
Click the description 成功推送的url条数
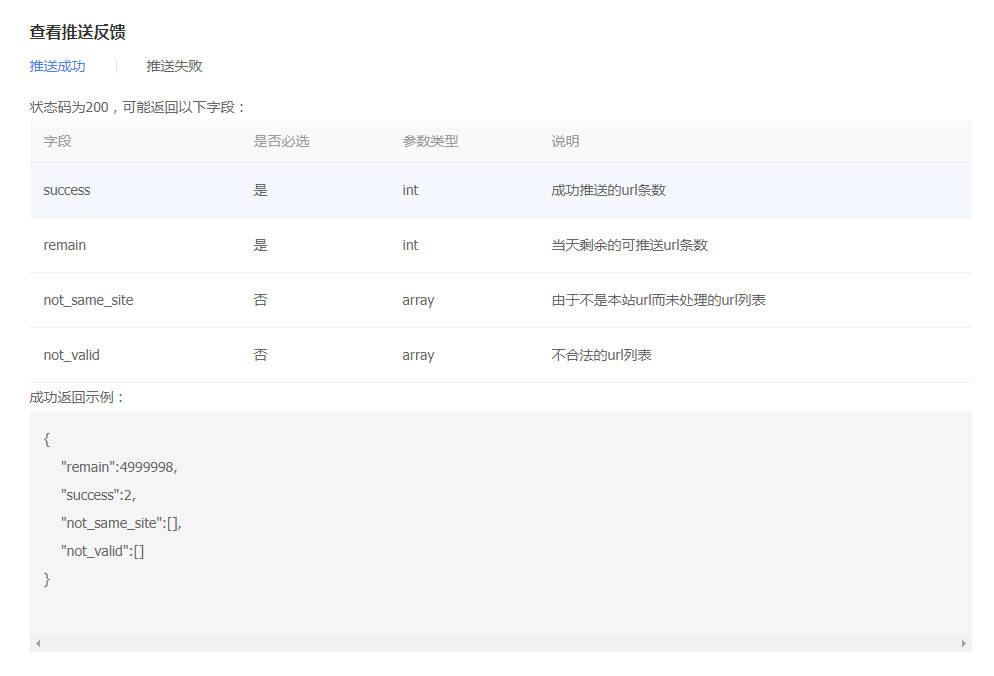click(608, 190)
